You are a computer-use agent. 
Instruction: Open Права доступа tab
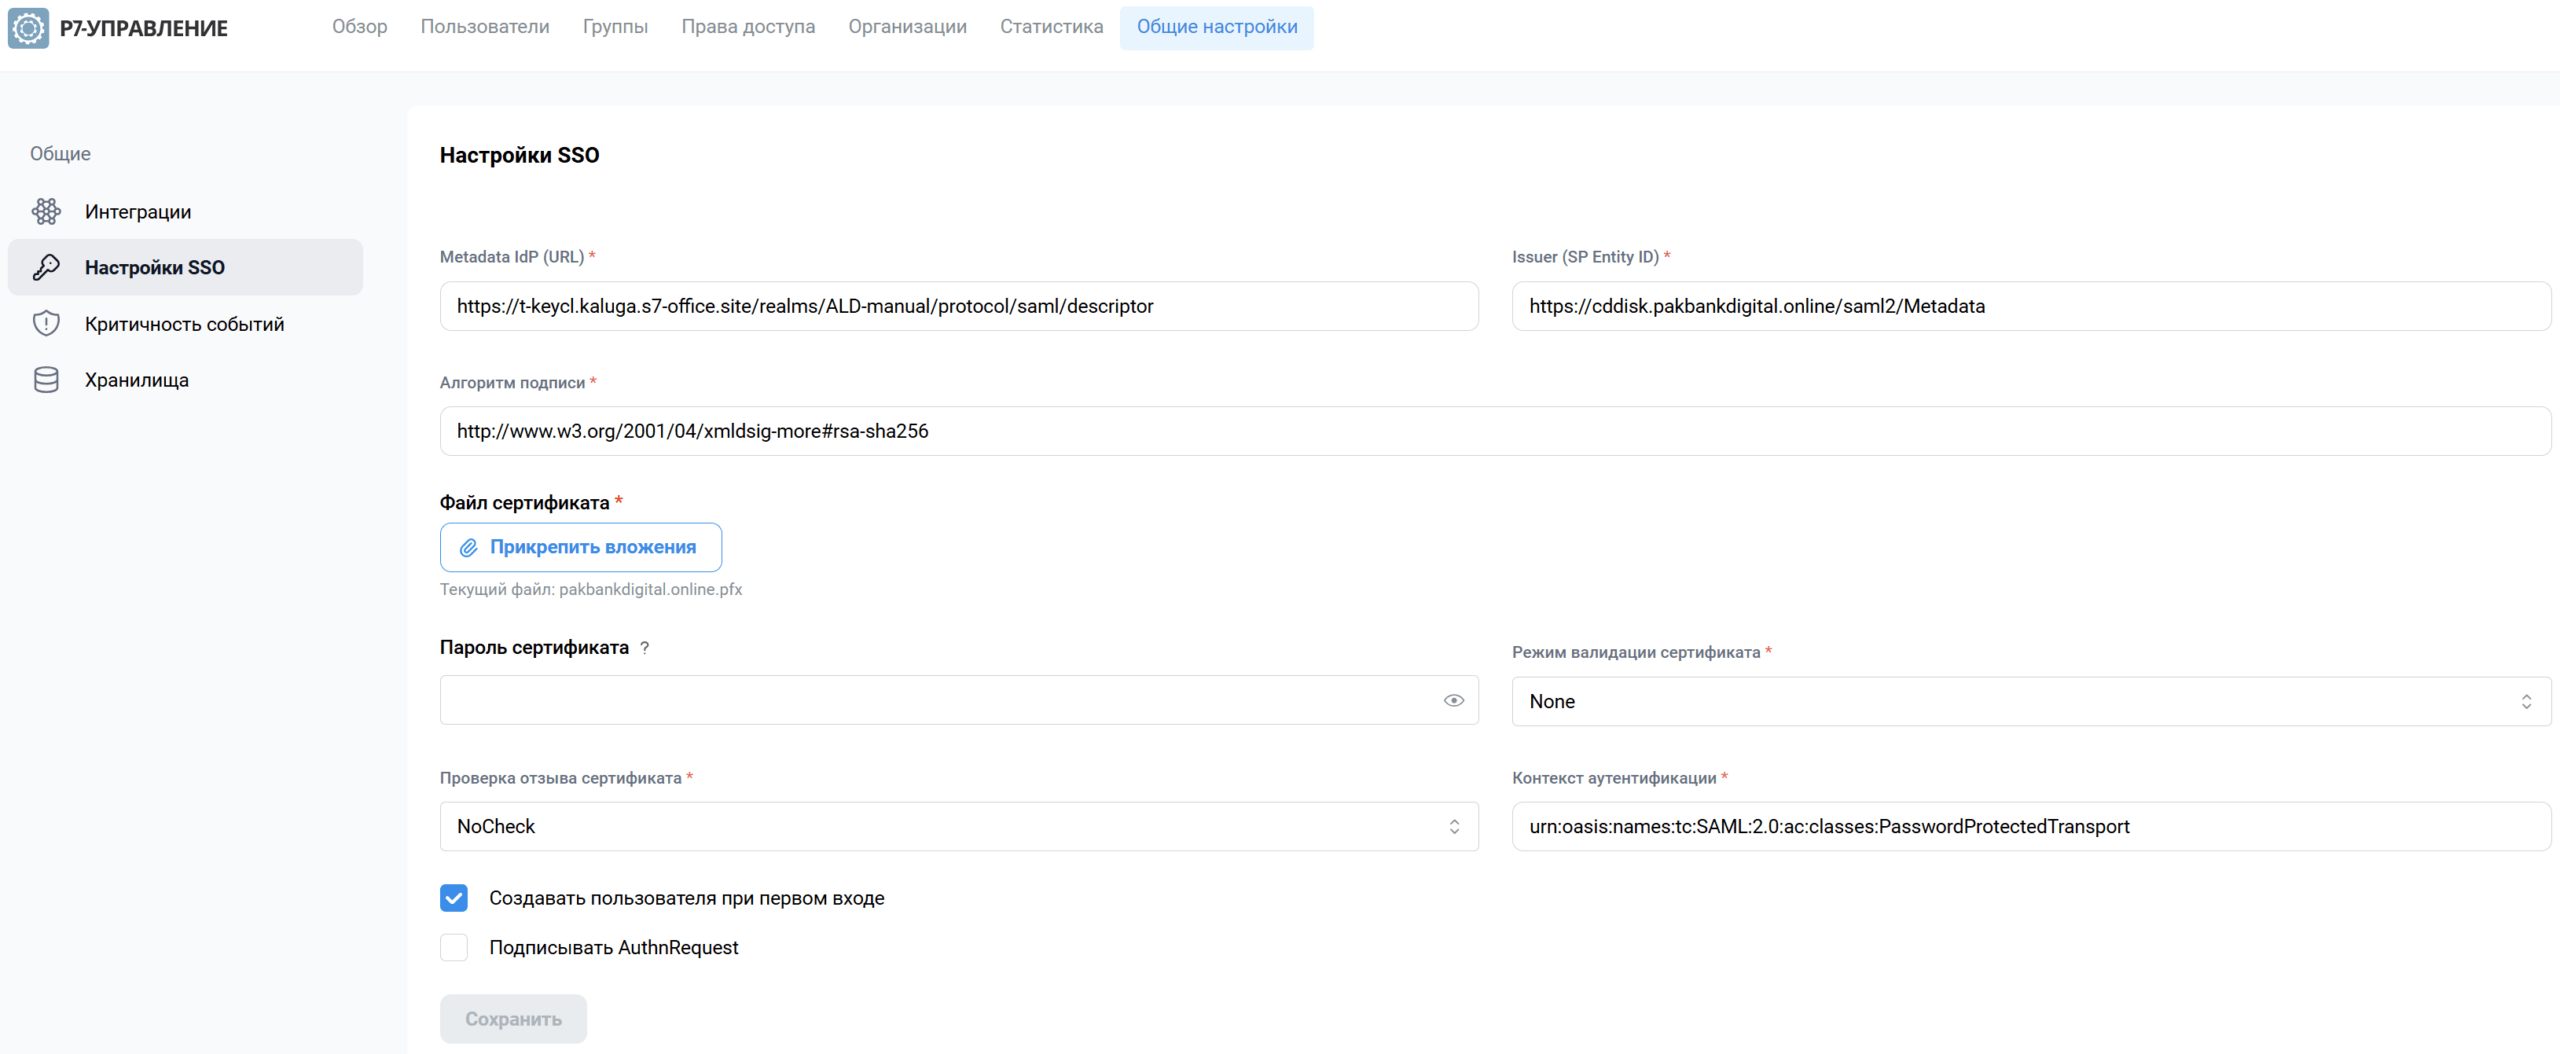point(748,27)
